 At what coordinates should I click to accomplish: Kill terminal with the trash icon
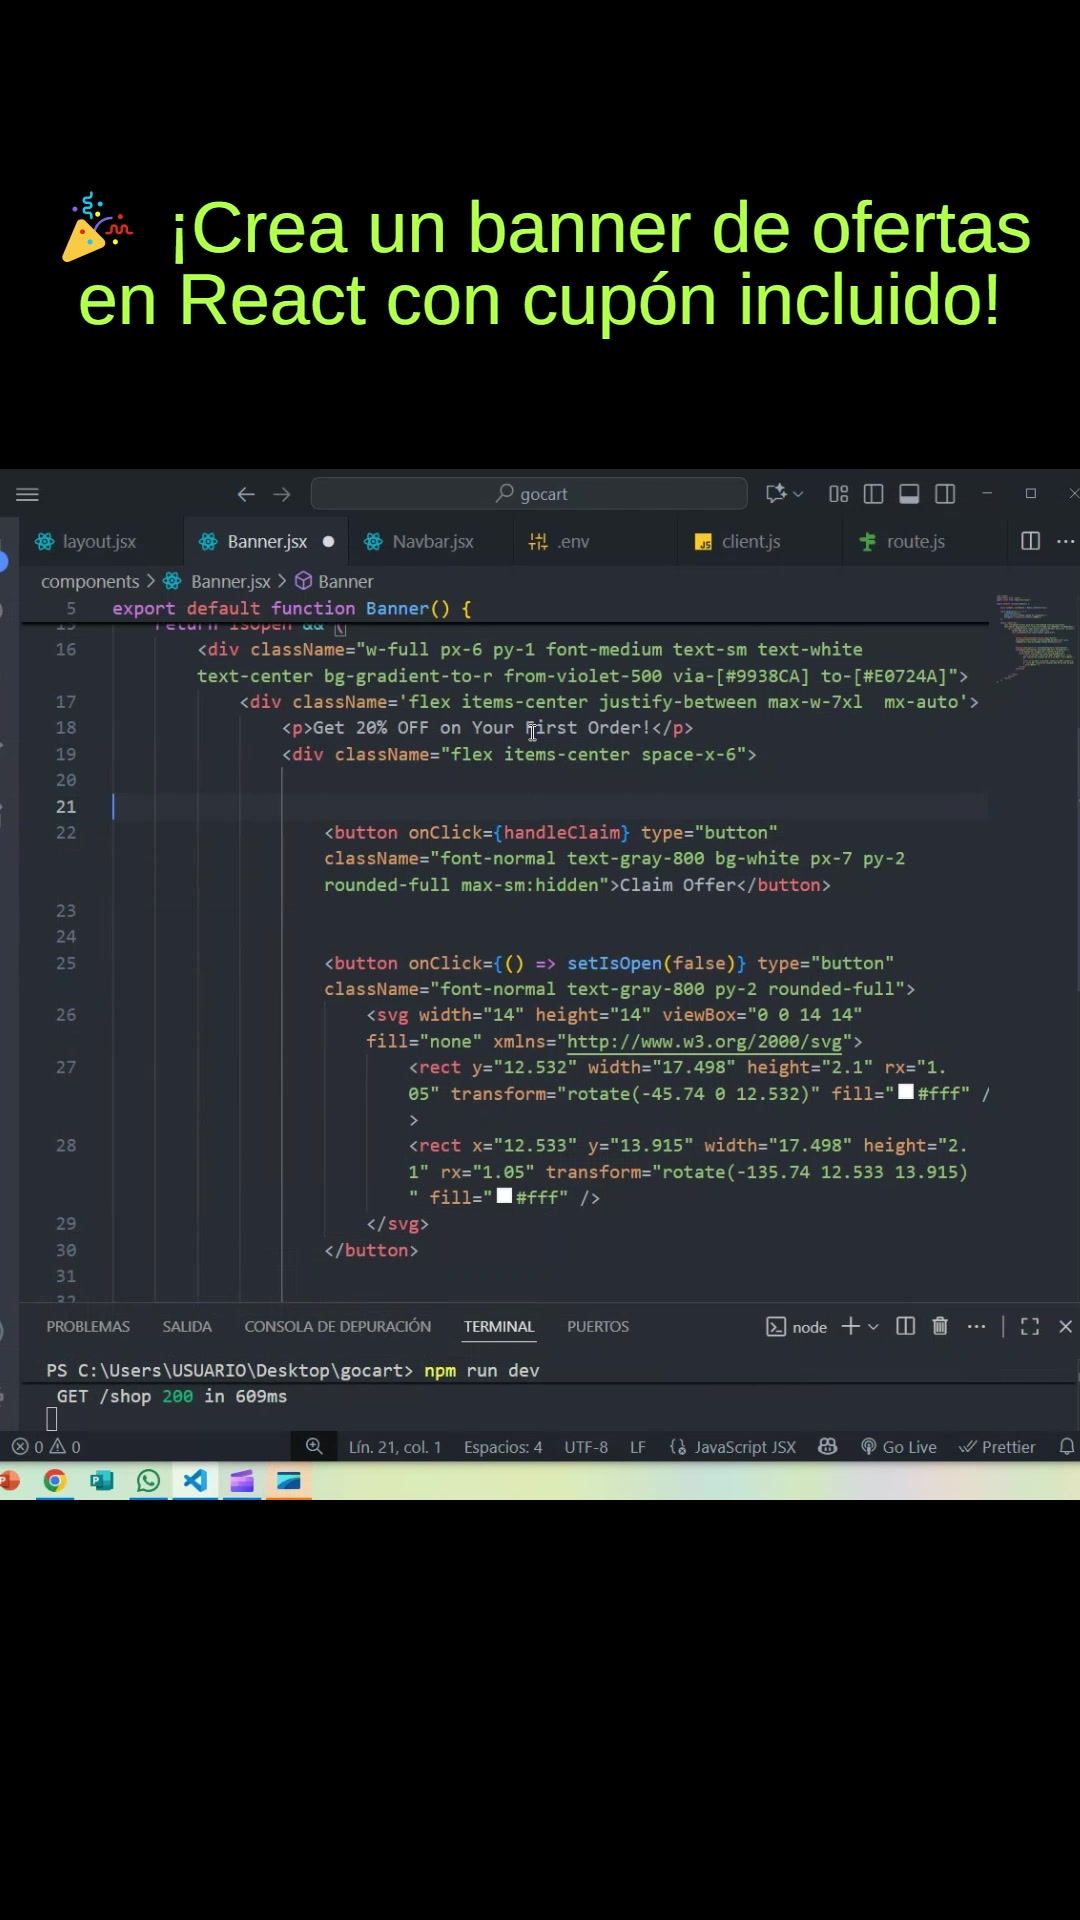tap(940, 1326)
